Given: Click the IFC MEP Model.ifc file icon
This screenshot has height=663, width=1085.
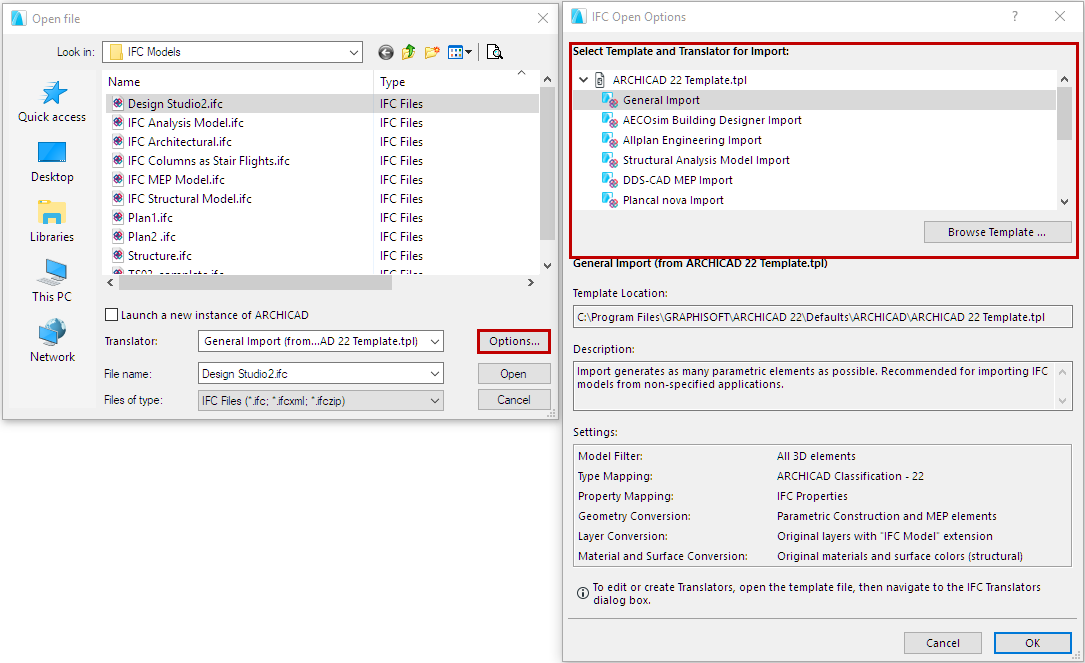Looking at the screenshot, I should pos(118,179).
